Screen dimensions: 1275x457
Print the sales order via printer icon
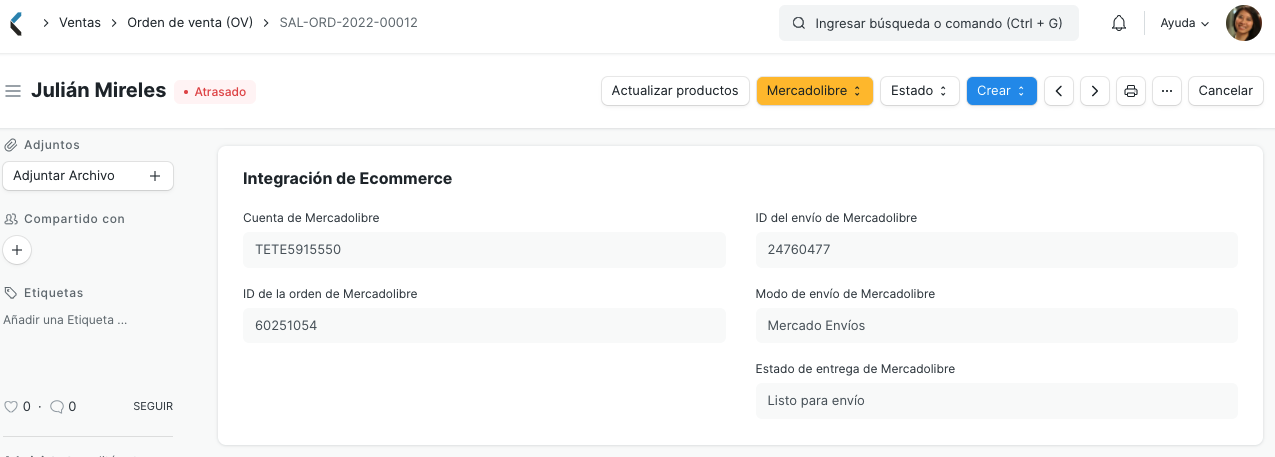coord(1131,91)
